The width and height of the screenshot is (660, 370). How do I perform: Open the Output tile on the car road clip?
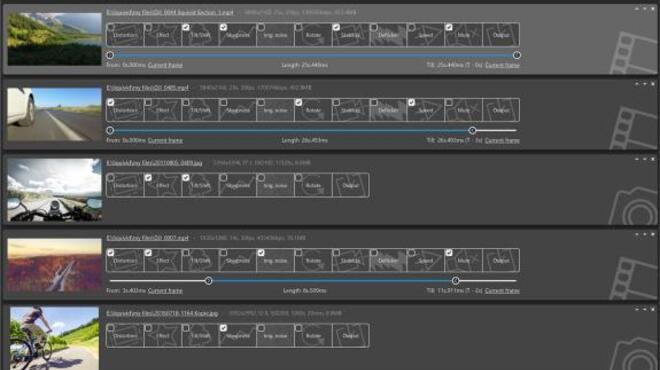(501, 110)
